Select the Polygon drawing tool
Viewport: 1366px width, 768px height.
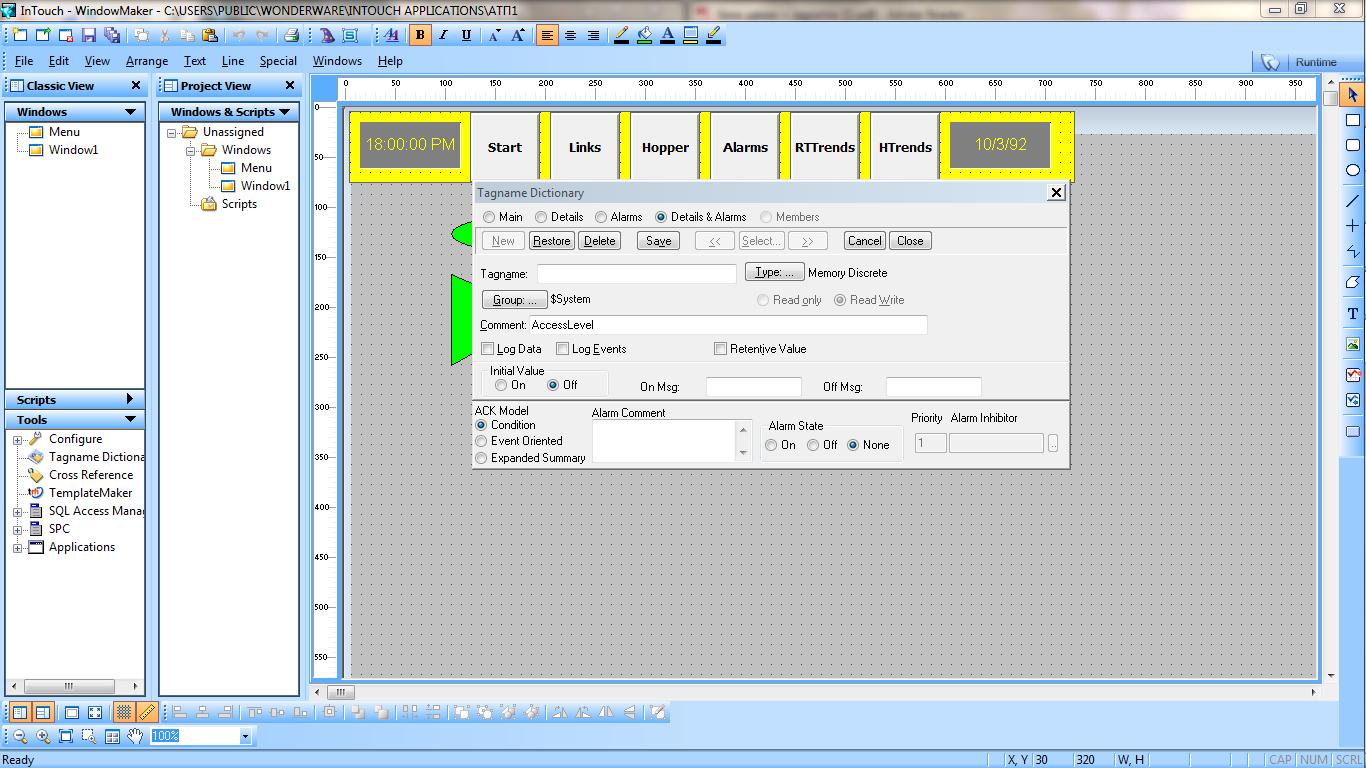(1353, 282)
